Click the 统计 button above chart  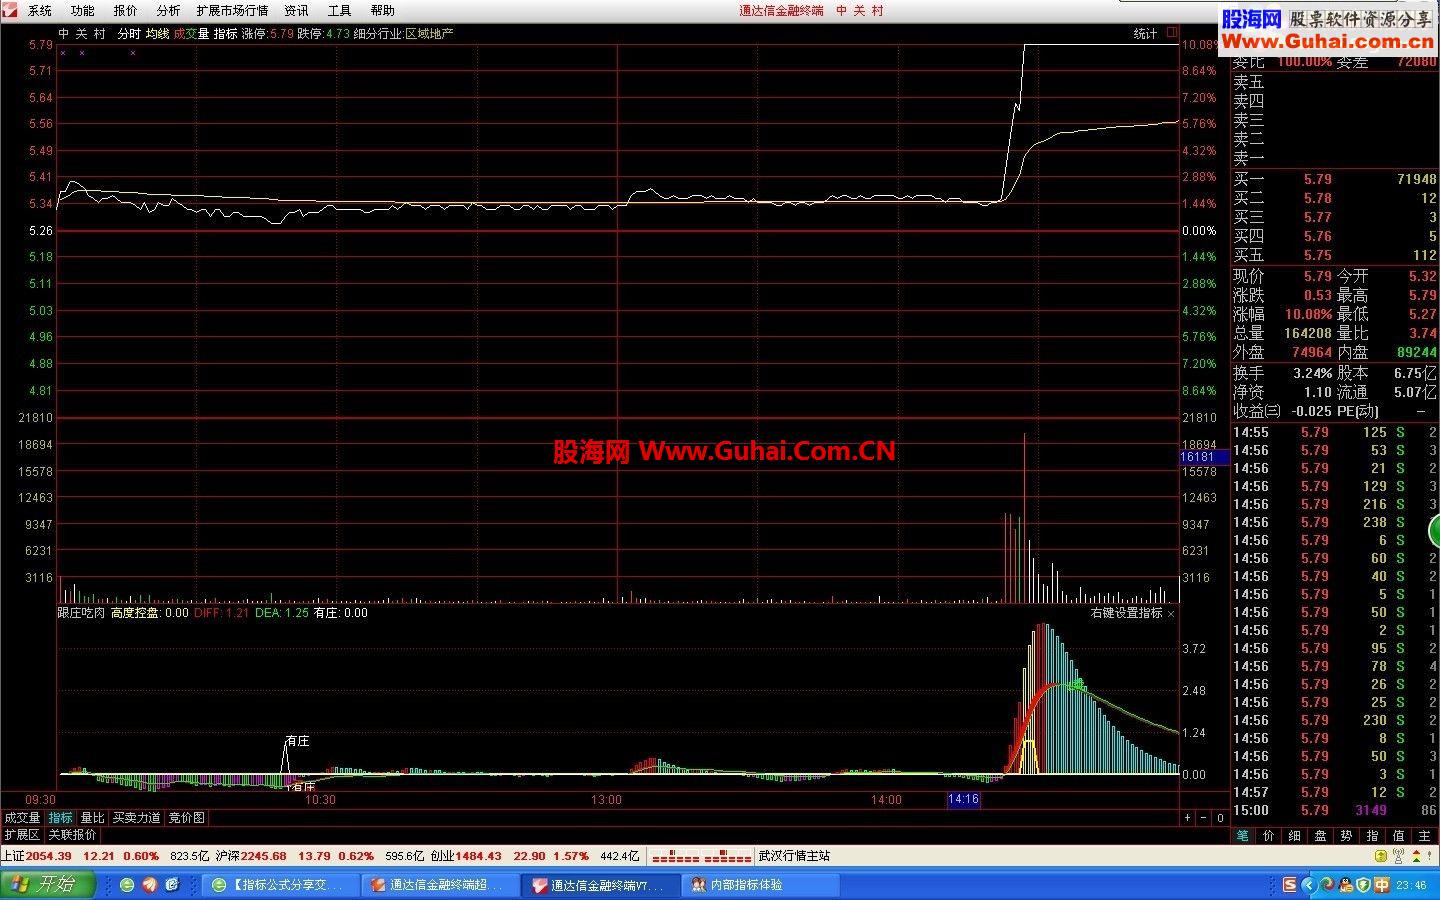click(1145, 34)
